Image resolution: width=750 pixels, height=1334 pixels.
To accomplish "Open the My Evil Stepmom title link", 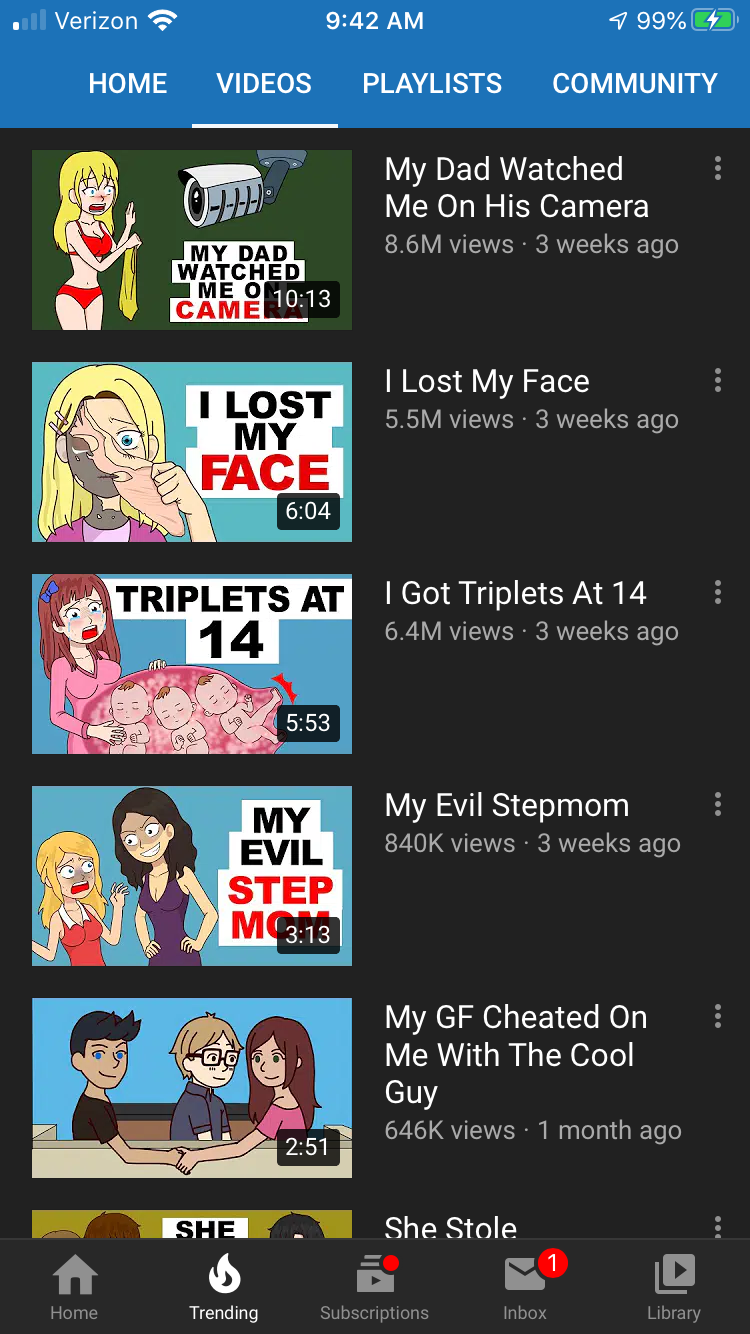I will tap(507, 805).
